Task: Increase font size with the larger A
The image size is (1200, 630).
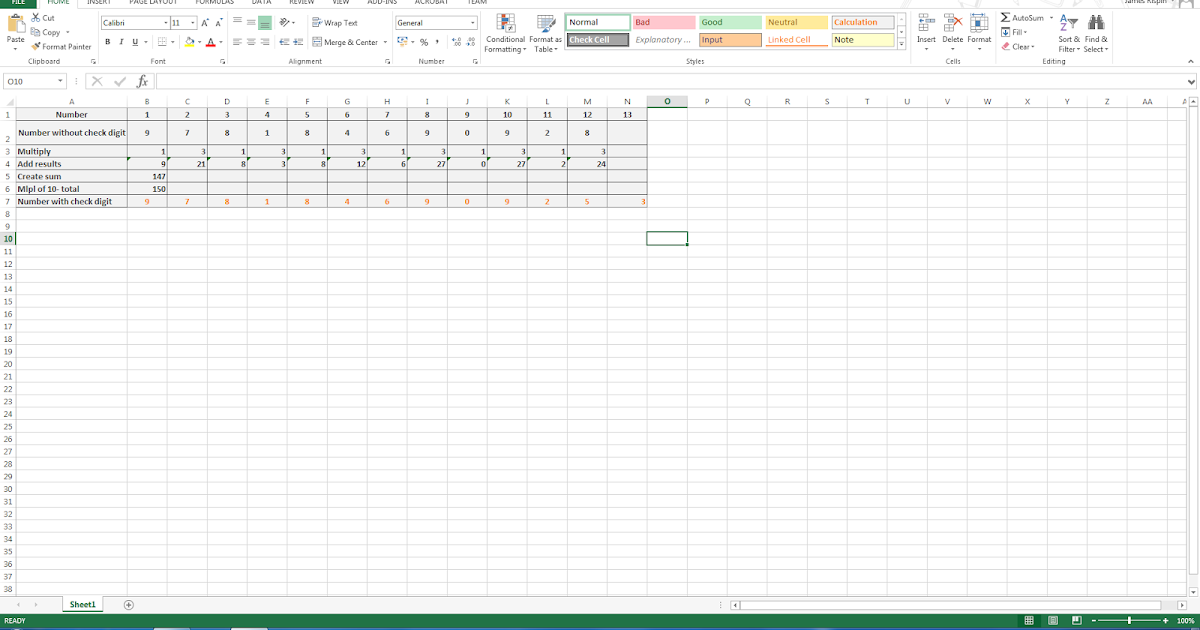Action: click(205, 22)
